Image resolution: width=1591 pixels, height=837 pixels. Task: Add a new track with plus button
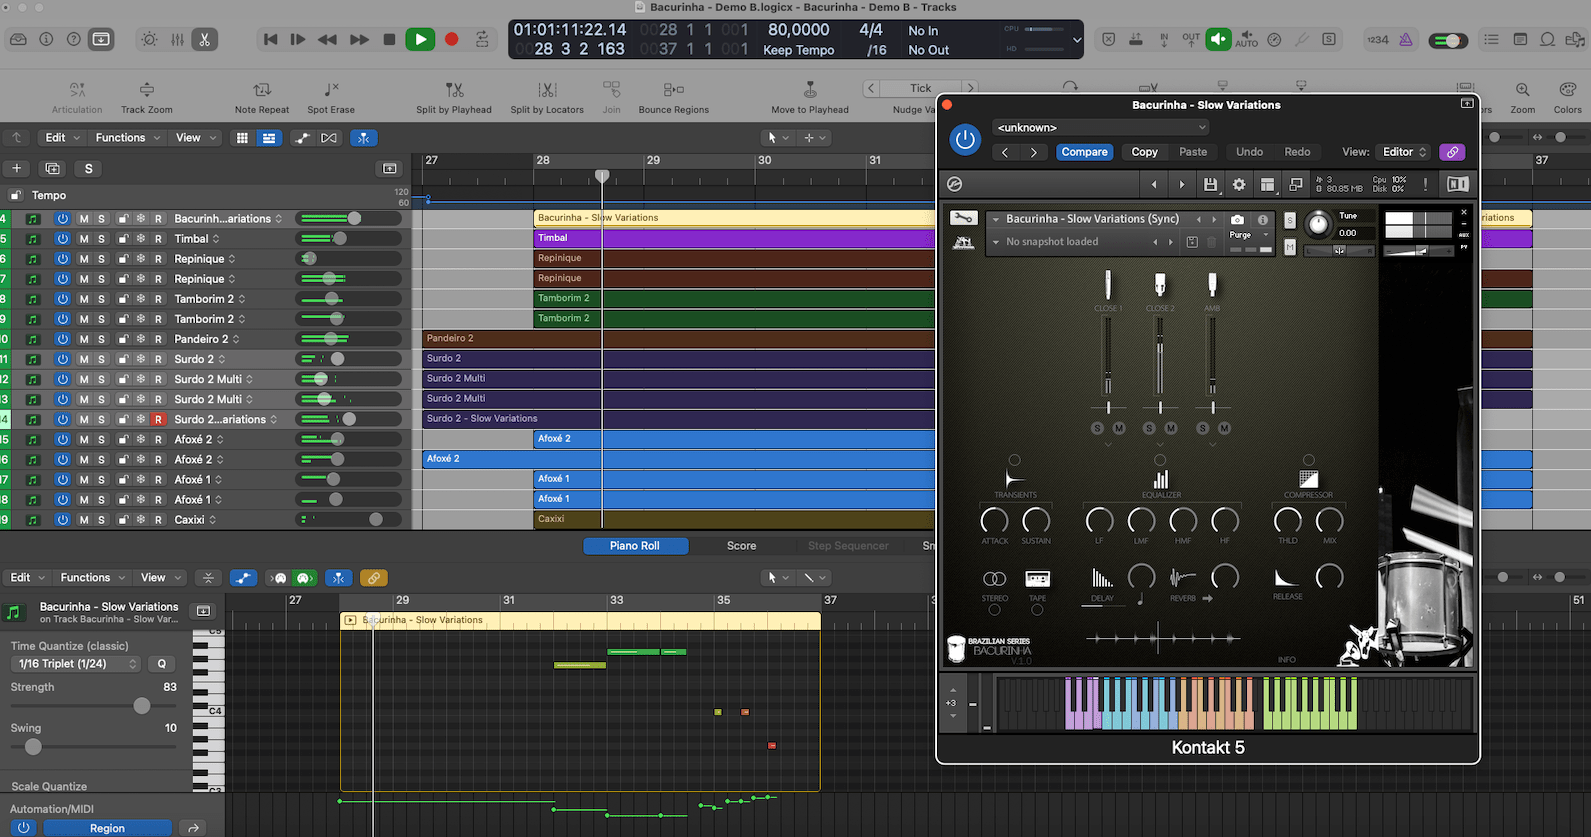coord(16,168)
